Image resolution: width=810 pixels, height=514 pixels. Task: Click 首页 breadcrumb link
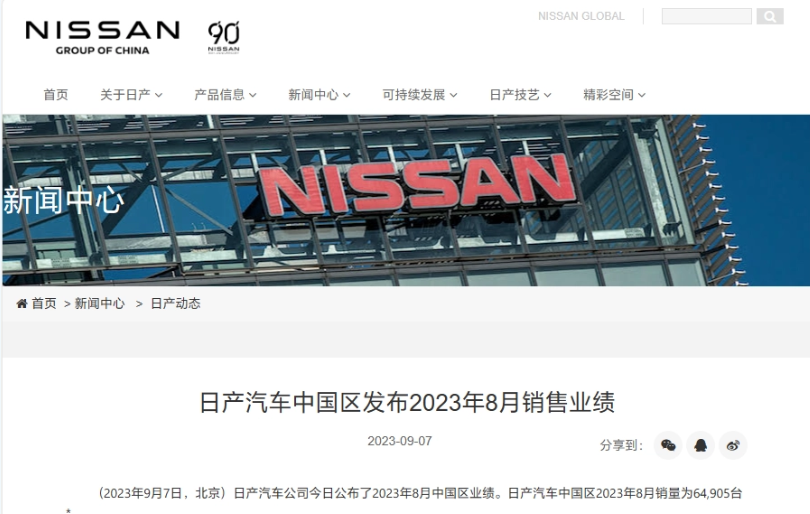(44, 303)
